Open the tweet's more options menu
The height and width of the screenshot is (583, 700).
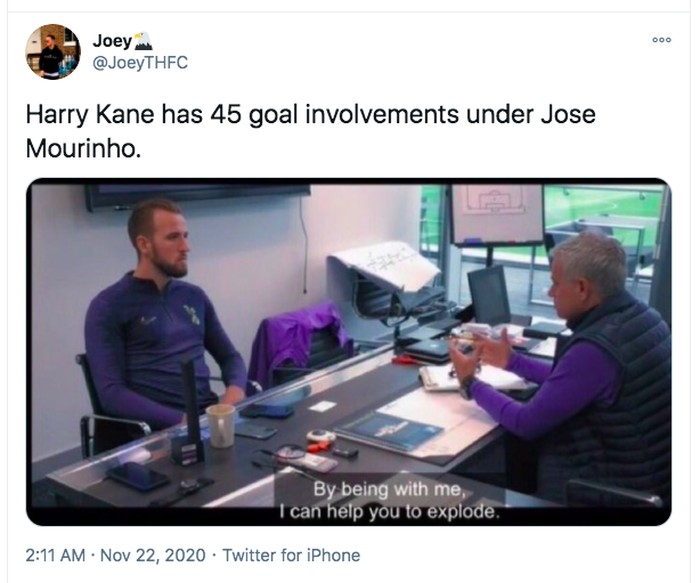point(661,39)
